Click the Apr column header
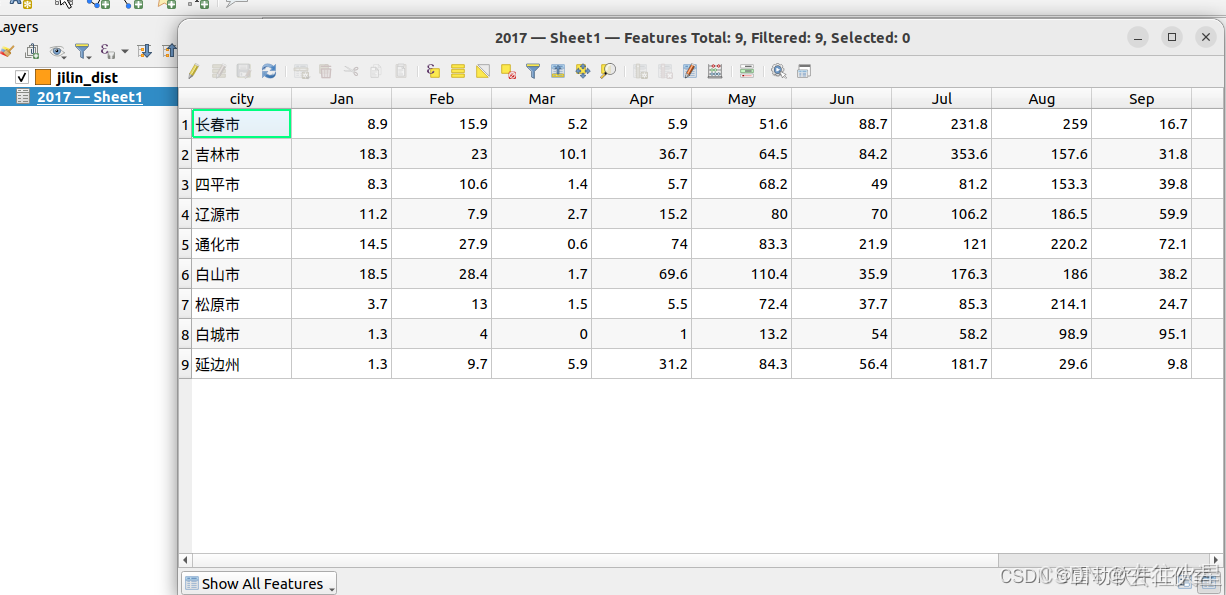This screenshot has height=595, width=1226. 642,98
